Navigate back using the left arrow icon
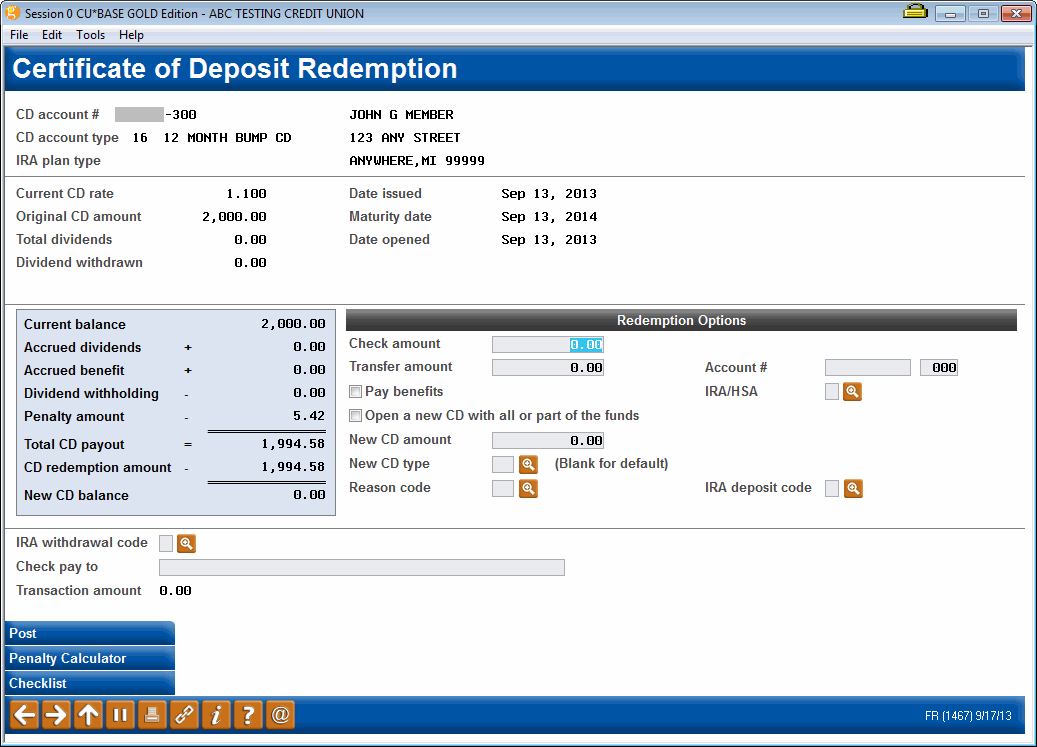The image size is (1037, 747). click(x=23, y=714)
